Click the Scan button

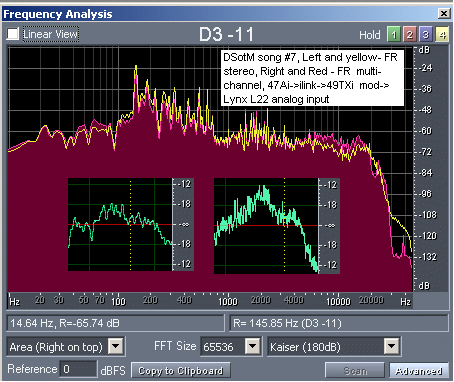point(355,371)
